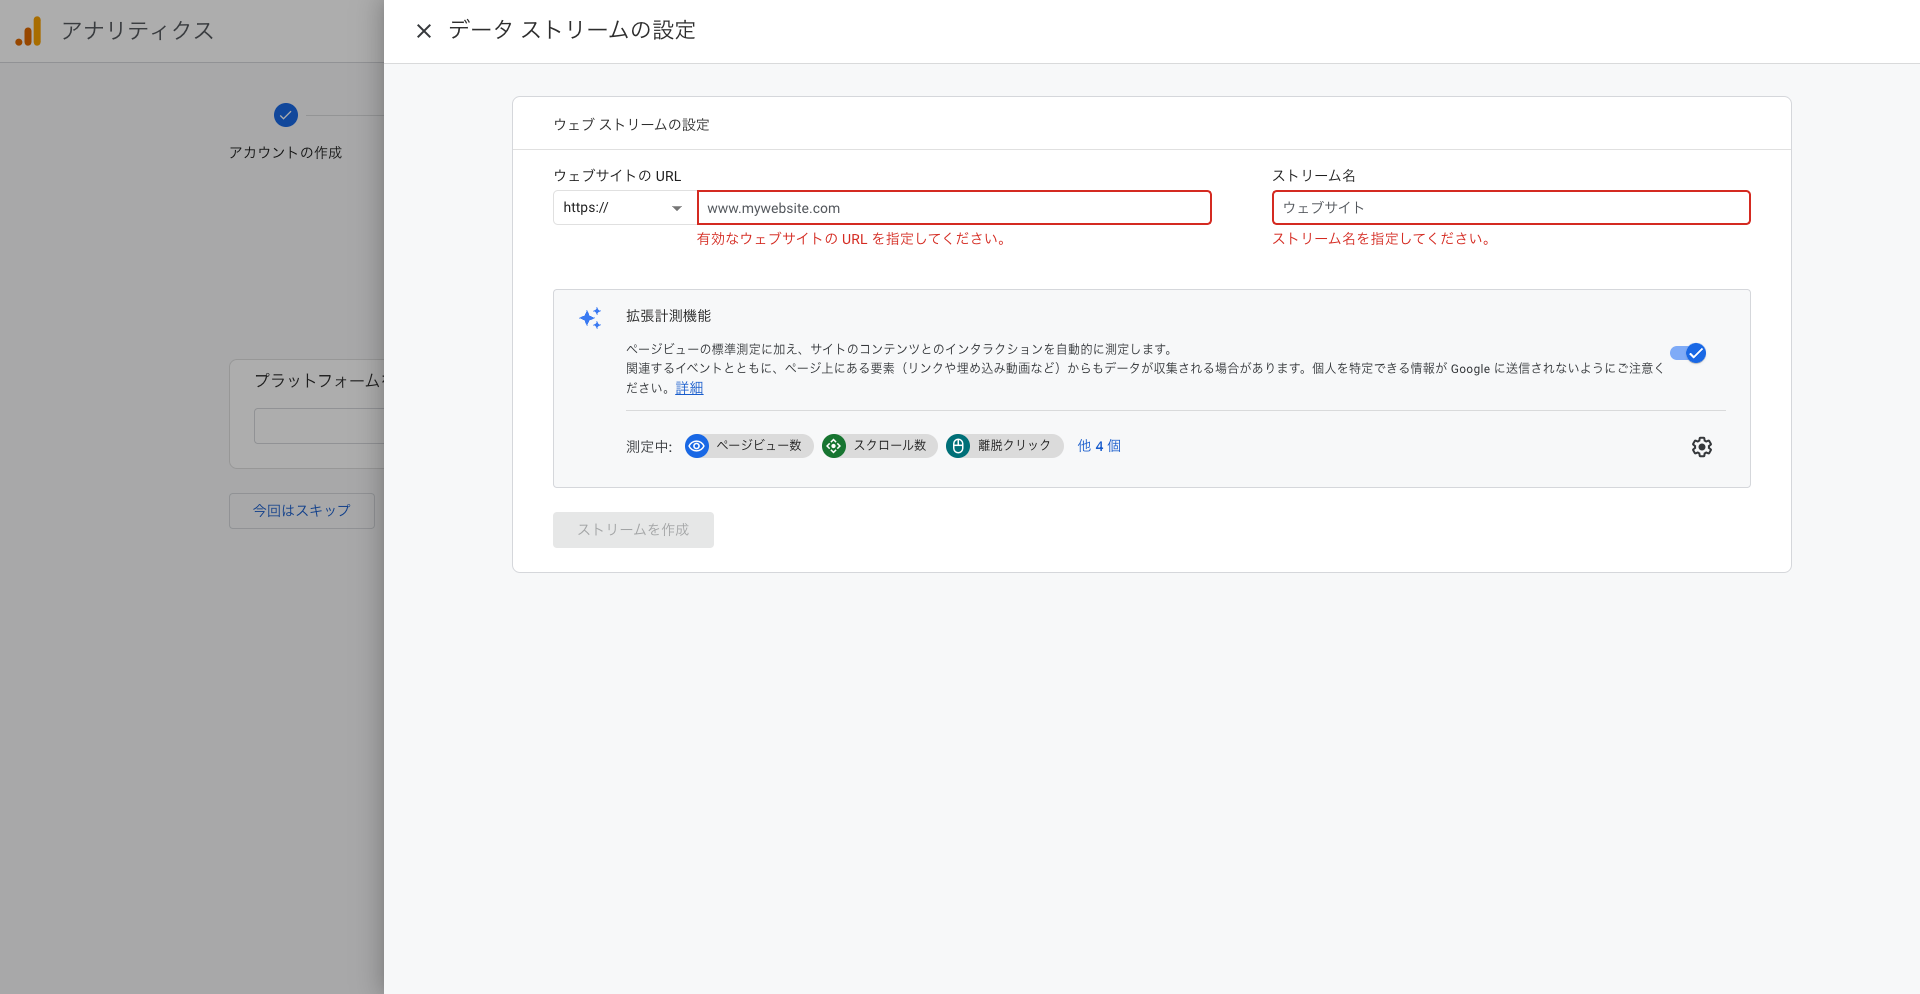Screen dimensions: 1920x994
Task: Select the ページビュー数 measurement chip
Action: pos(760,446)
